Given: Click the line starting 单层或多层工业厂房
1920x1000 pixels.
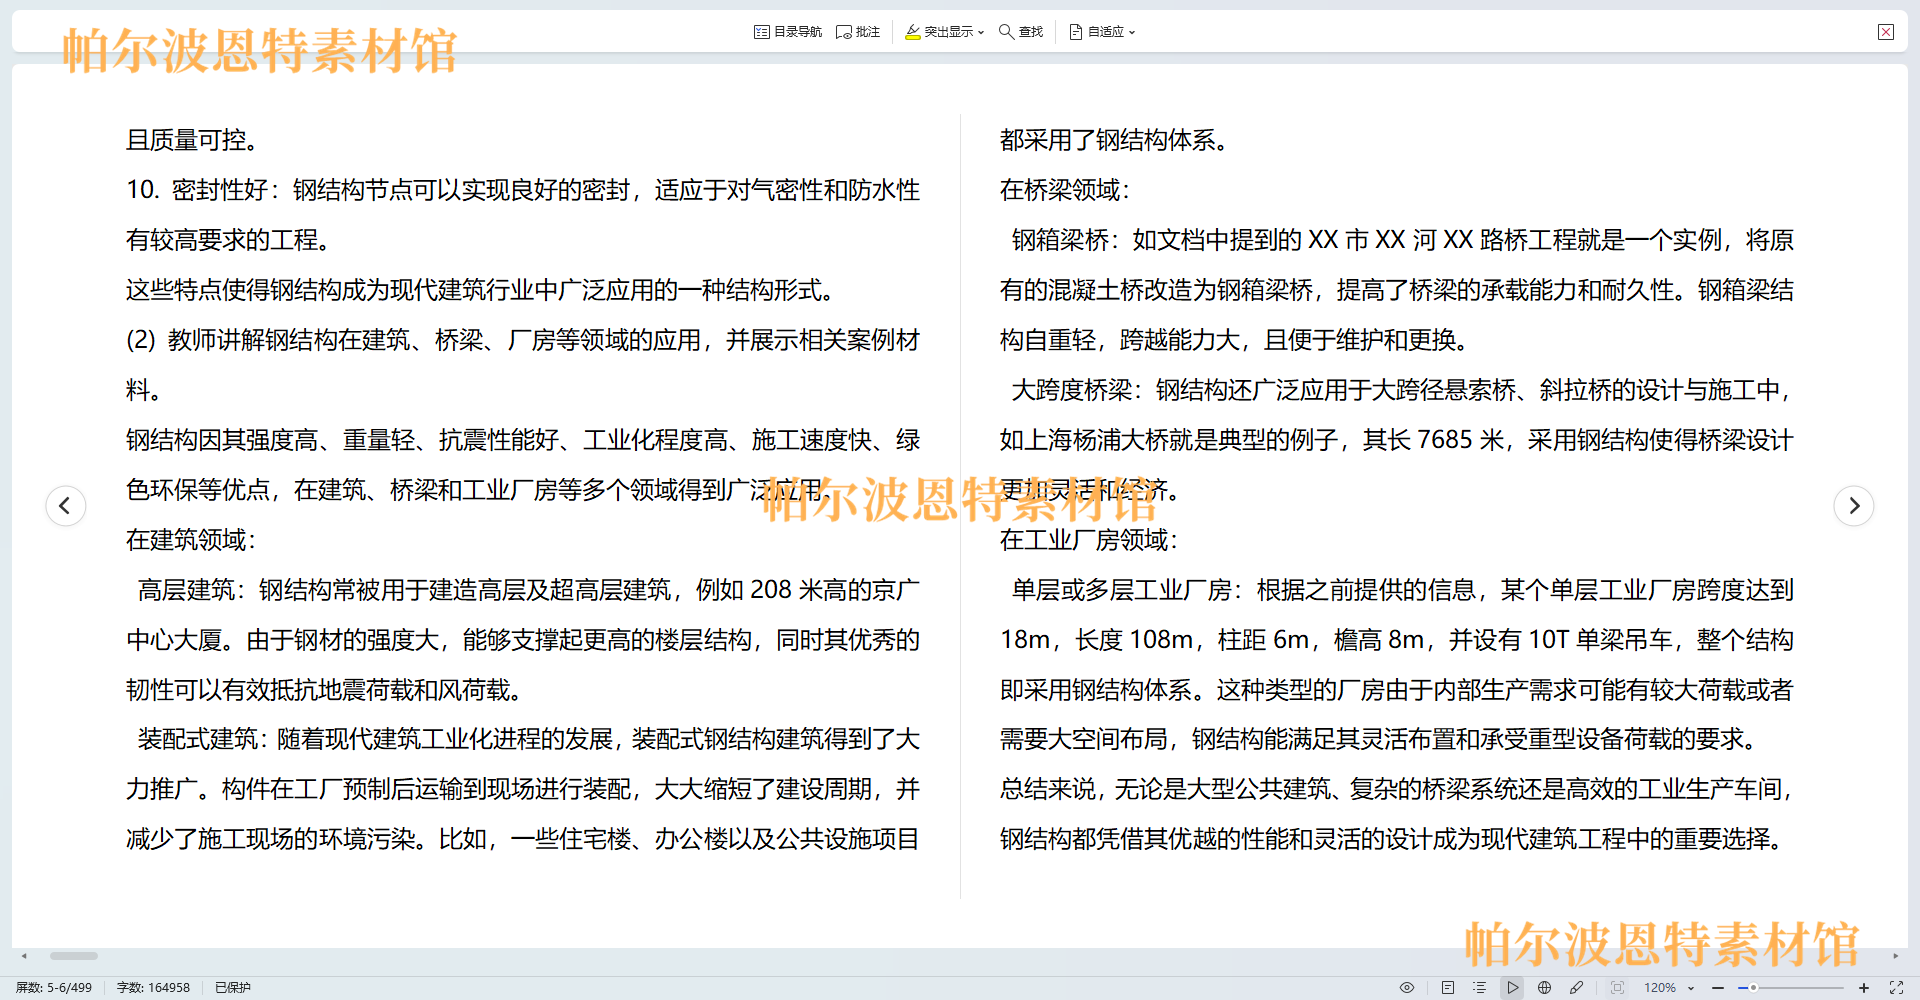Looking at the screenshot, I should [1403, 590].
